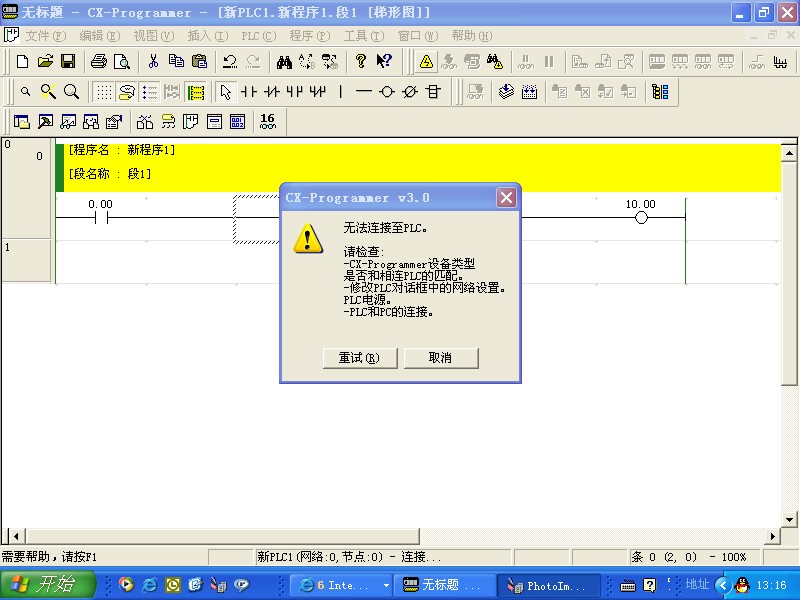Undo the last action

tap(230, 62)
